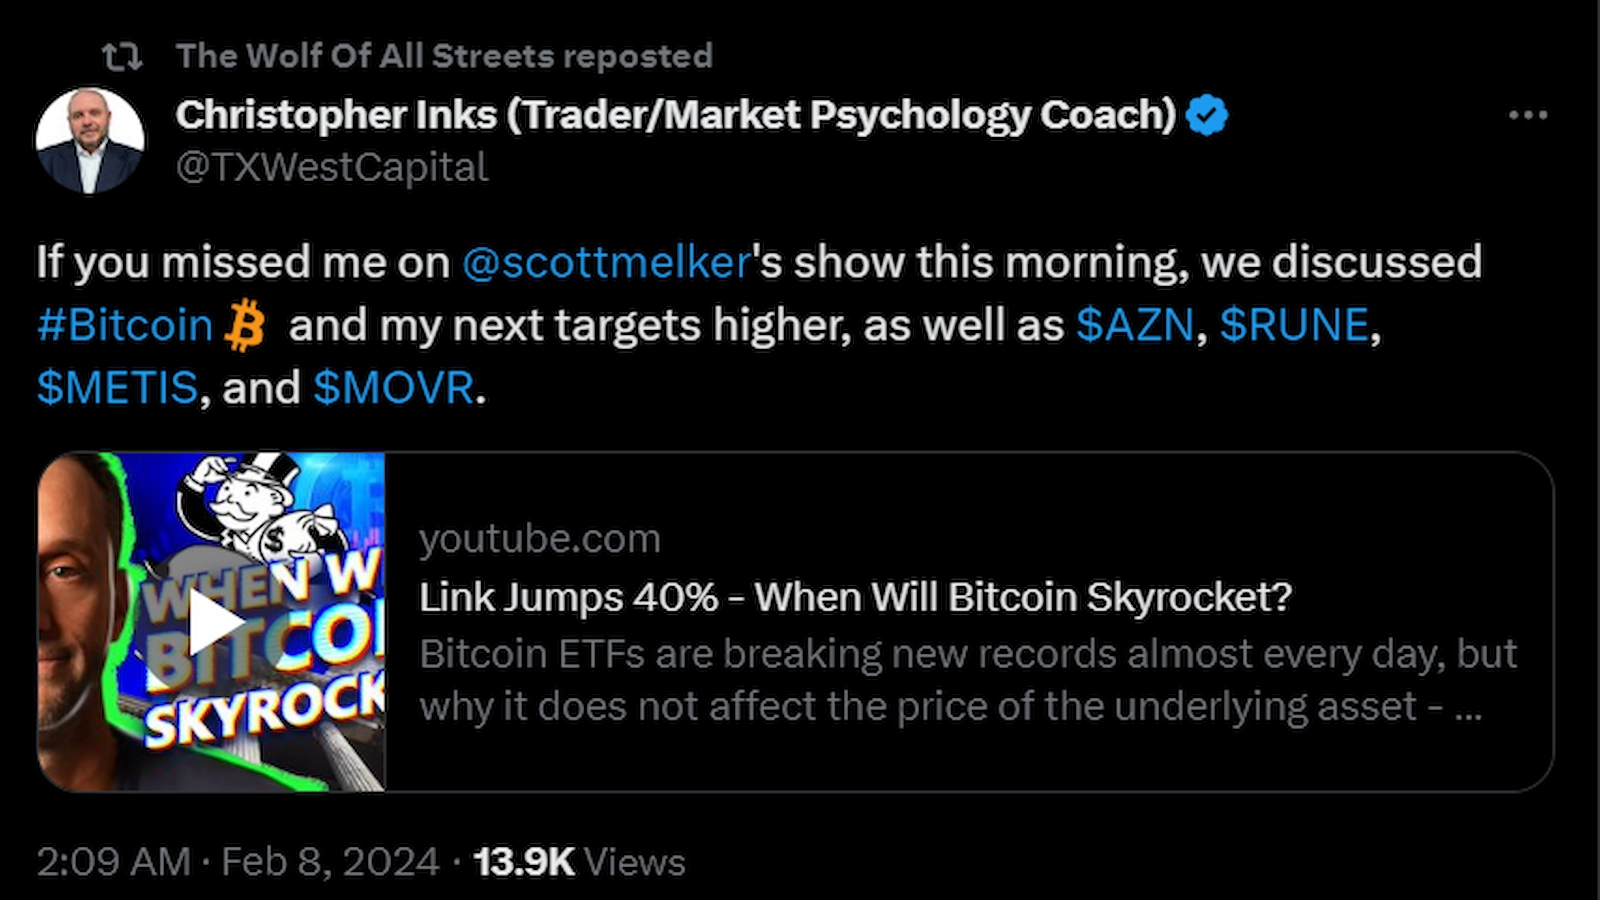Click the @TXWestCapital handle

(x=331, y=166)
